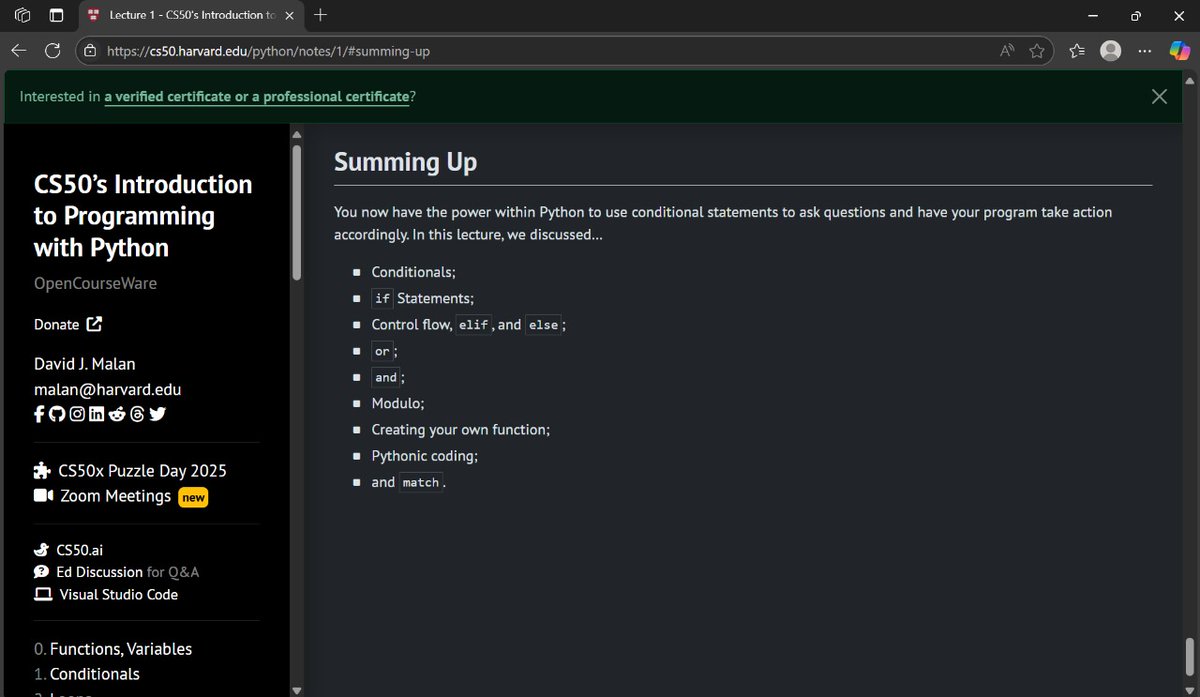Open the Twitter bird icon
This screenshot has height=697, width=1200.
pos(157,414)
